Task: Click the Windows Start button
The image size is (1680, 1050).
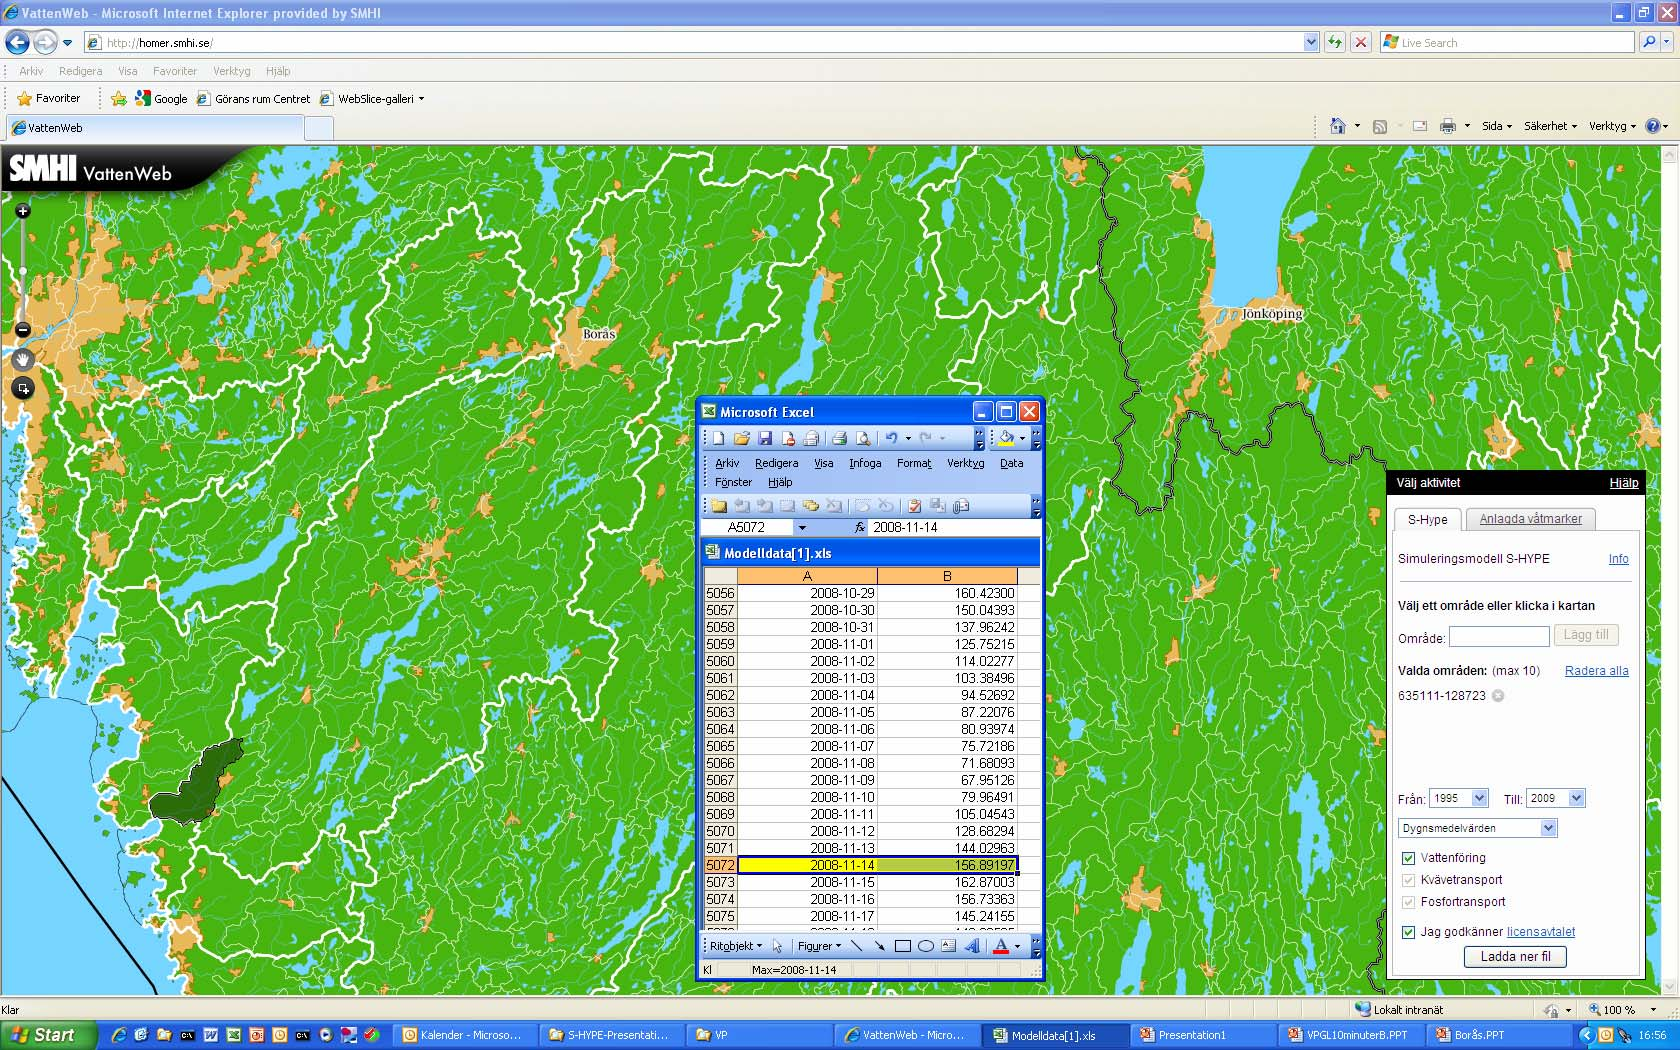Action: 47,1035
